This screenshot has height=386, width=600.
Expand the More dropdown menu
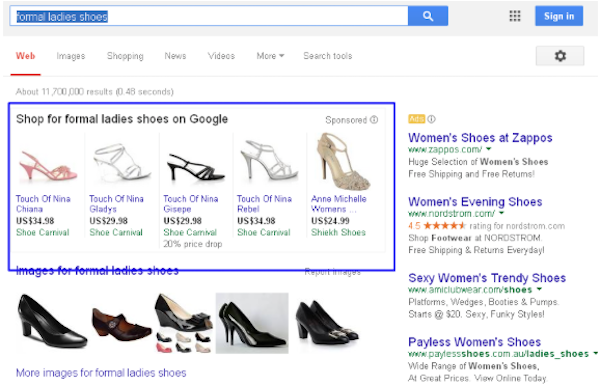click(x=270, y=56)
